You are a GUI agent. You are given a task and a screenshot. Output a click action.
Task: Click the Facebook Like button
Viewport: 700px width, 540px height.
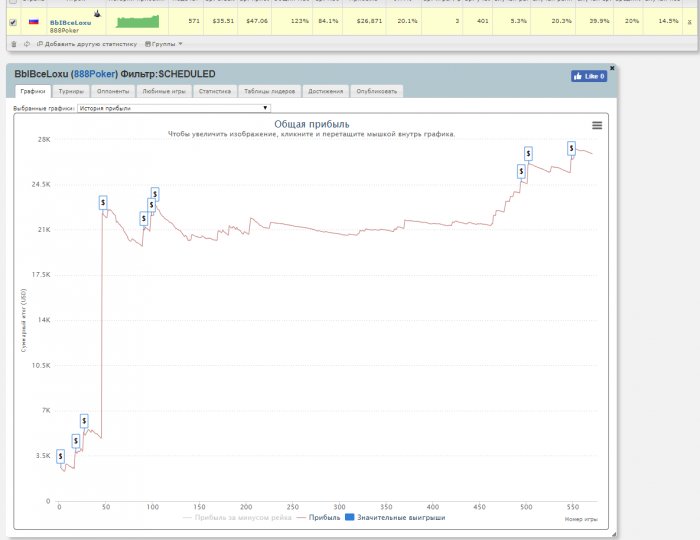coord(589,76)
